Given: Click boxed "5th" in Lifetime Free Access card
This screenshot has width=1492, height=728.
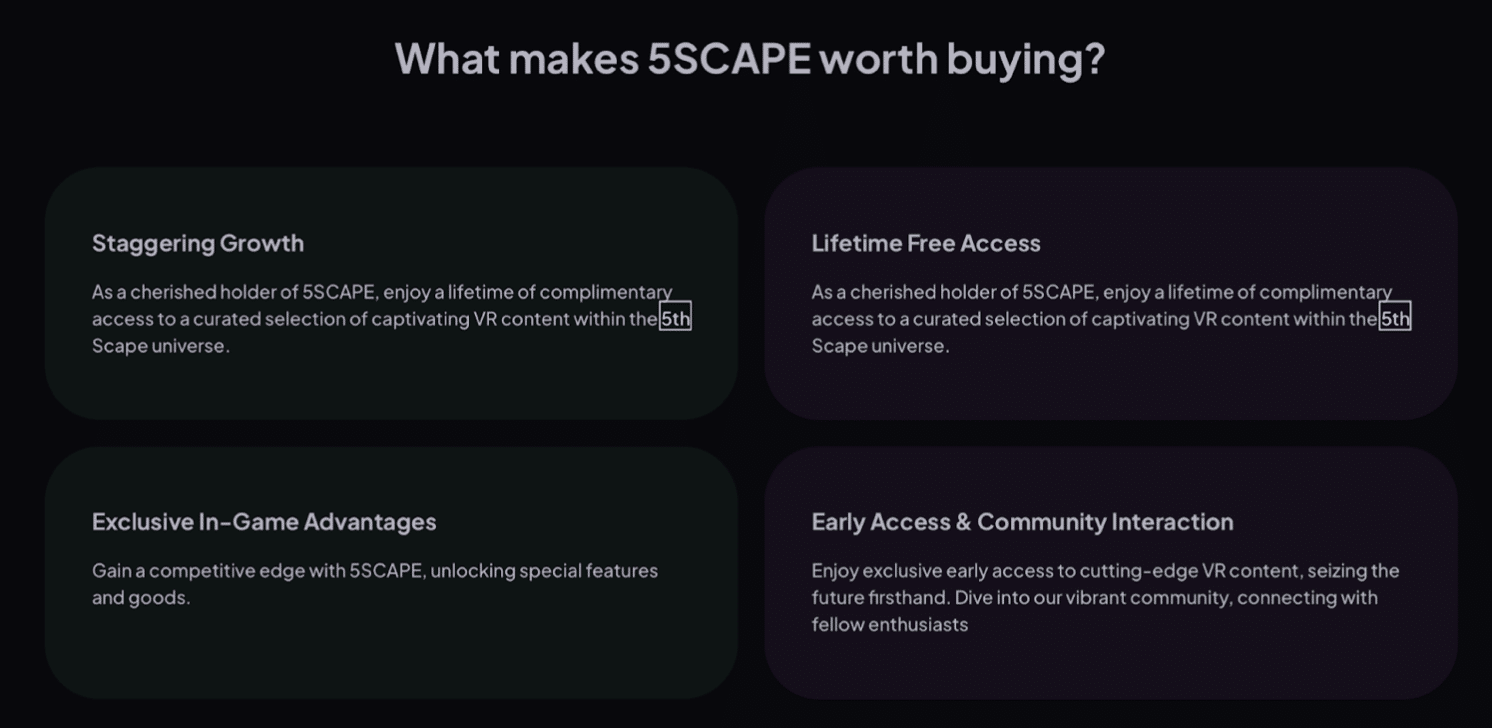Looking at the screenshot, I should [1395, 319].
